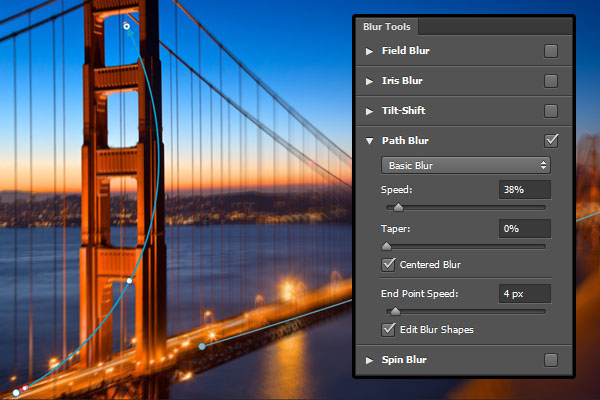The height and width of the screenshot is (400, 600).
Task: Select the path midpoint on the curved blur path
Action: click(129, 281)
